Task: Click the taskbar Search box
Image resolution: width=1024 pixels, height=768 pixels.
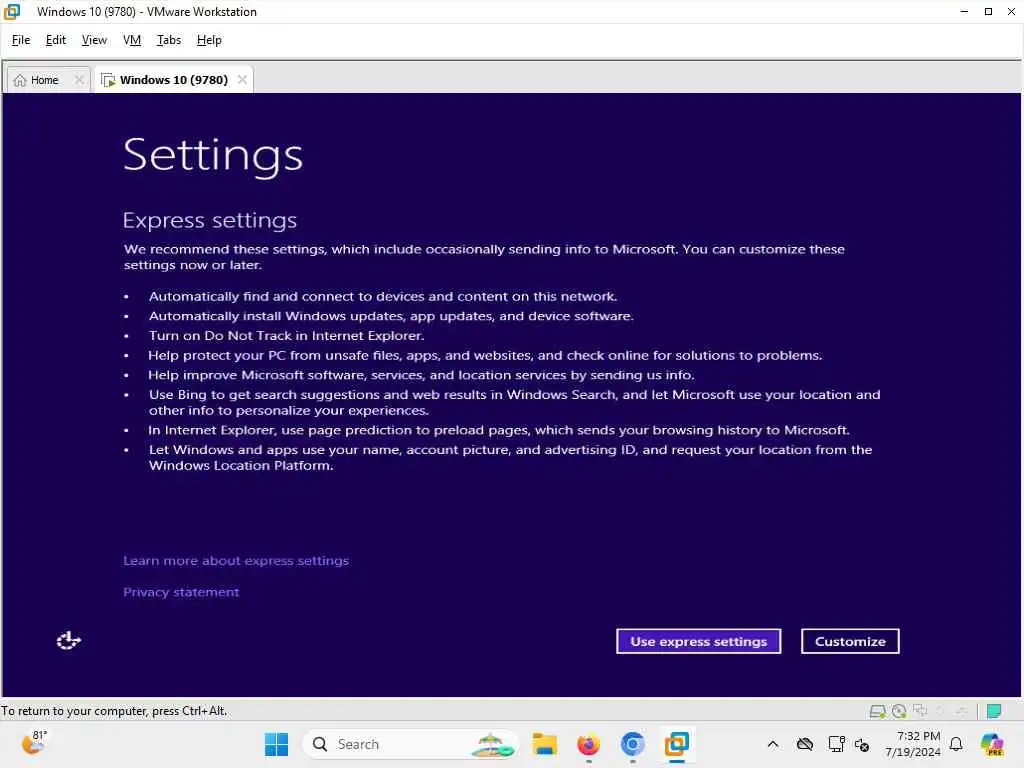Action: click(x=410, y=744)
